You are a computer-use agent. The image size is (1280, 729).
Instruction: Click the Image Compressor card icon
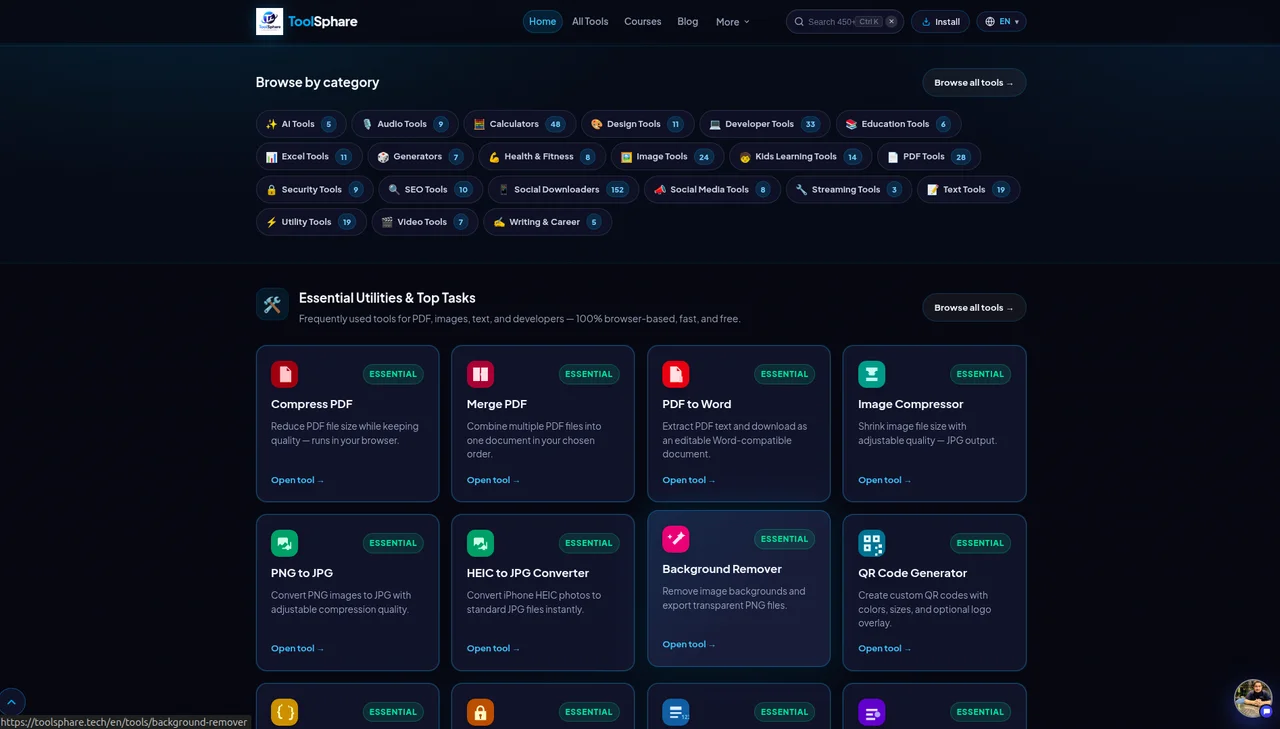871,374
